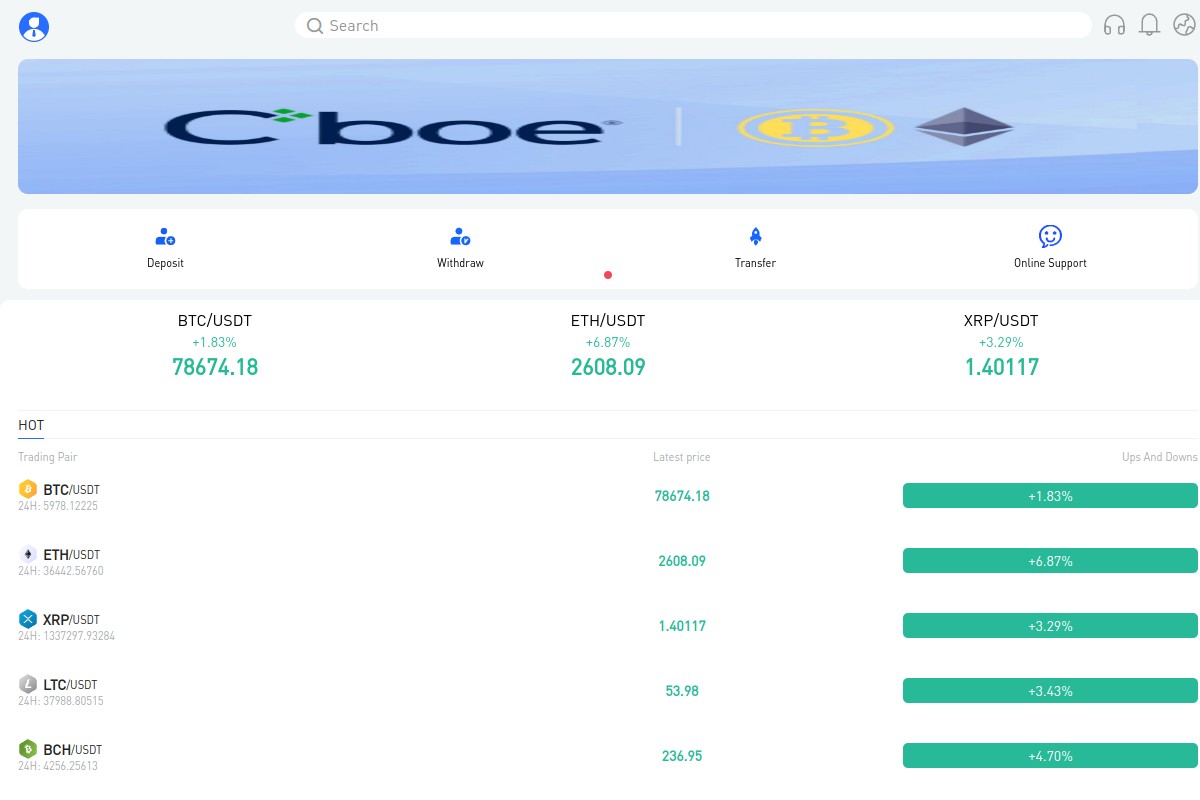Select the LTC/USDT pair name in list
The width and height of the screenshot is (1200, 800).
pyautogui.click(x=72, y=685)
